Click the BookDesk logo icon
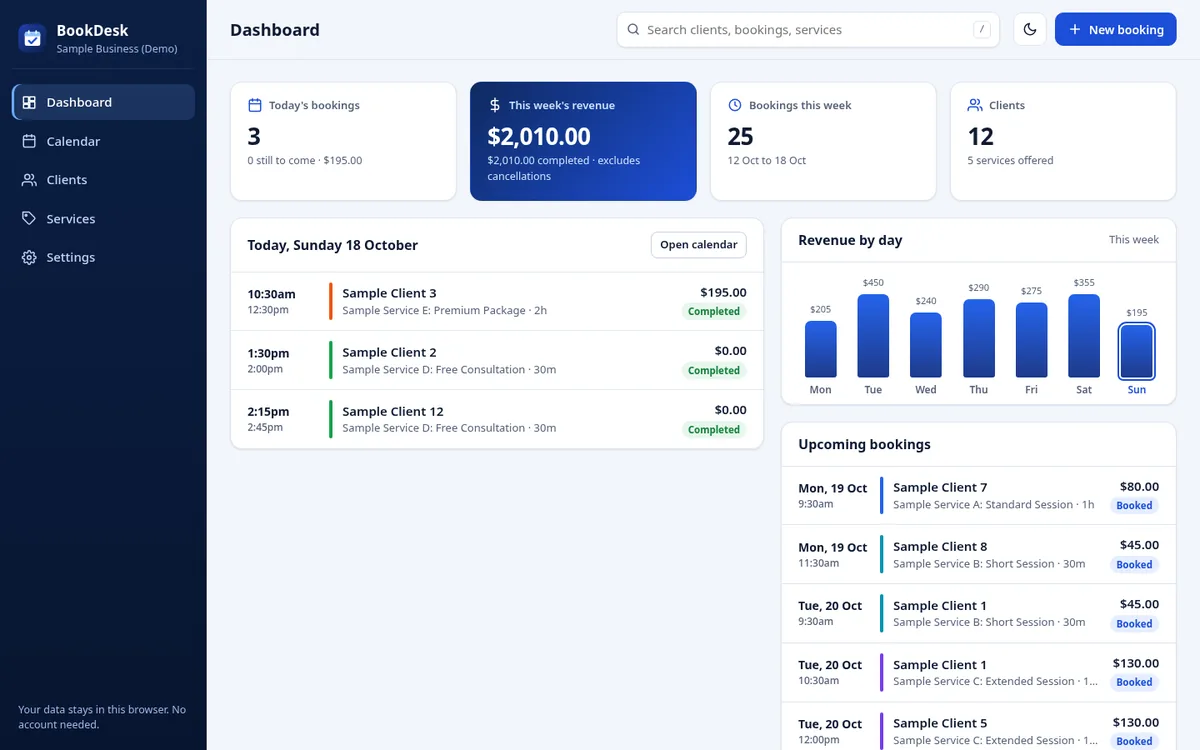 [32, 38]
